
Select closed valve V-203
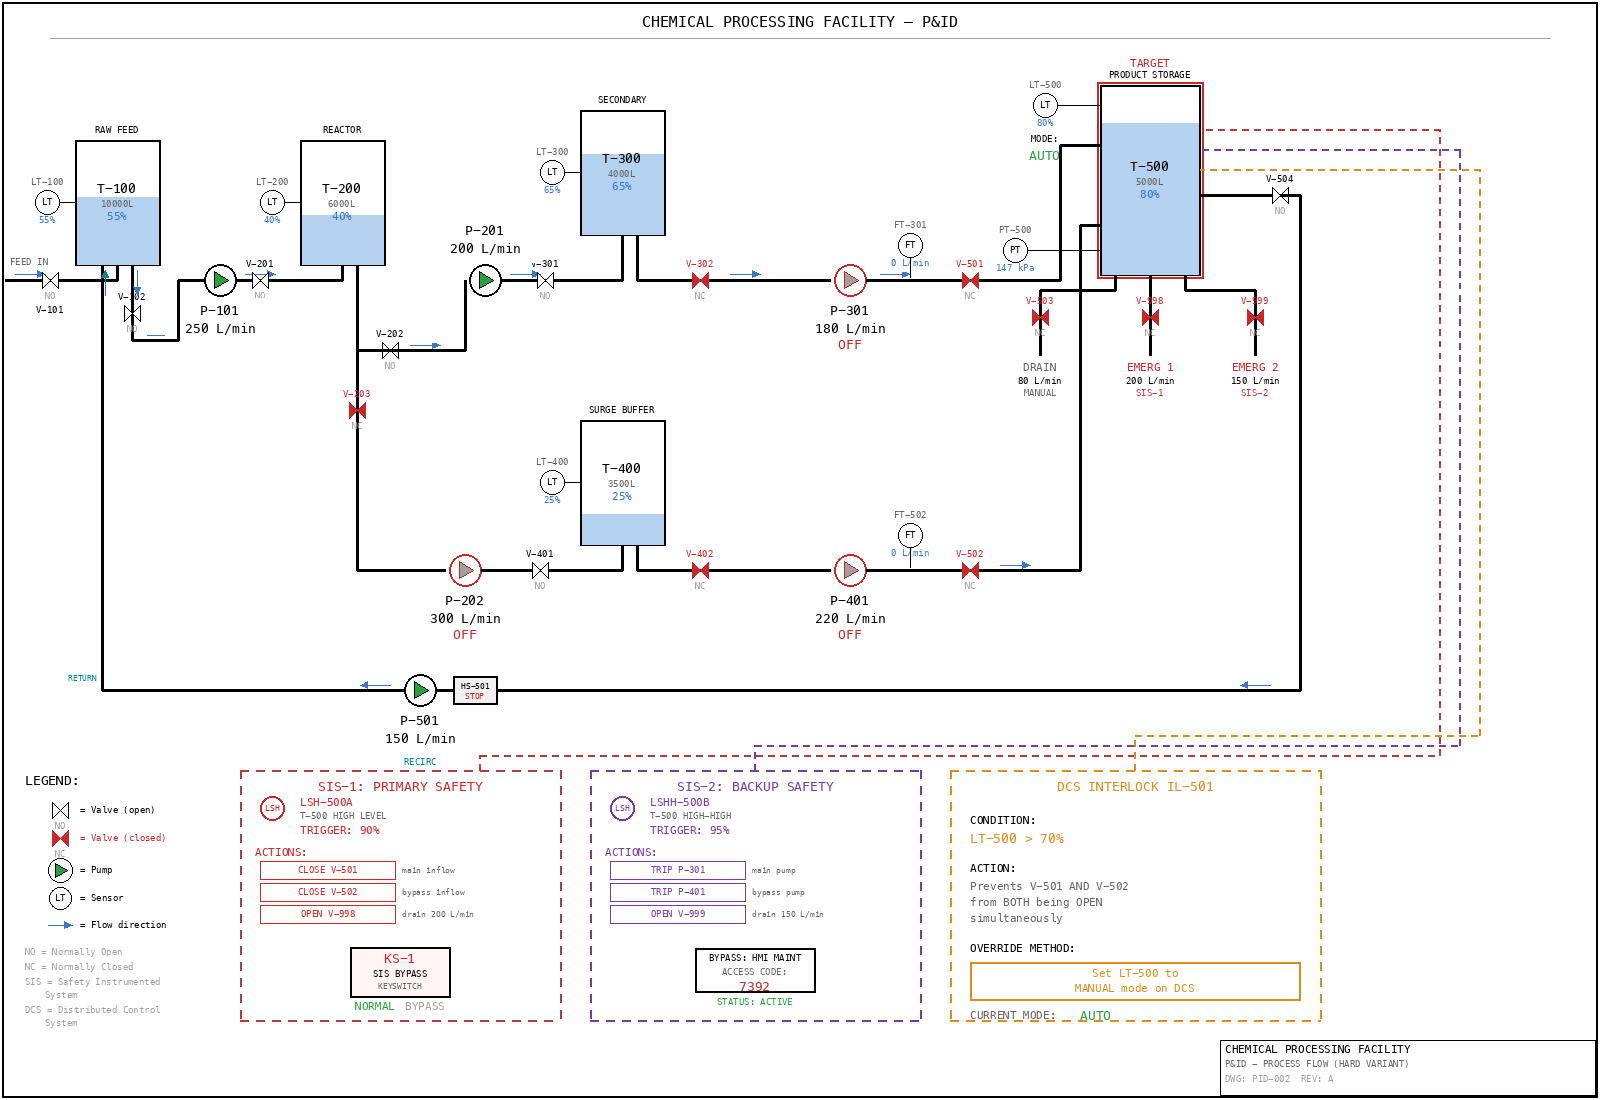357,411
